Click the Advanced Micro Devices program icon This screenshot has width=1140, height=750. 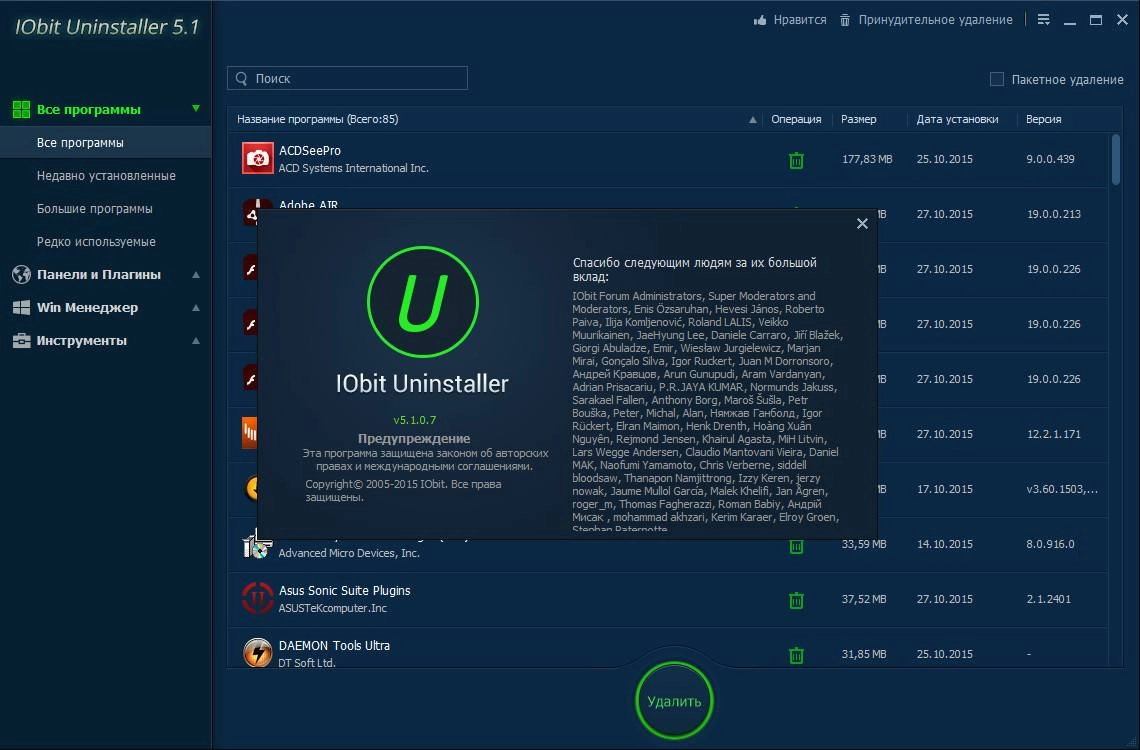pos(257,546)
